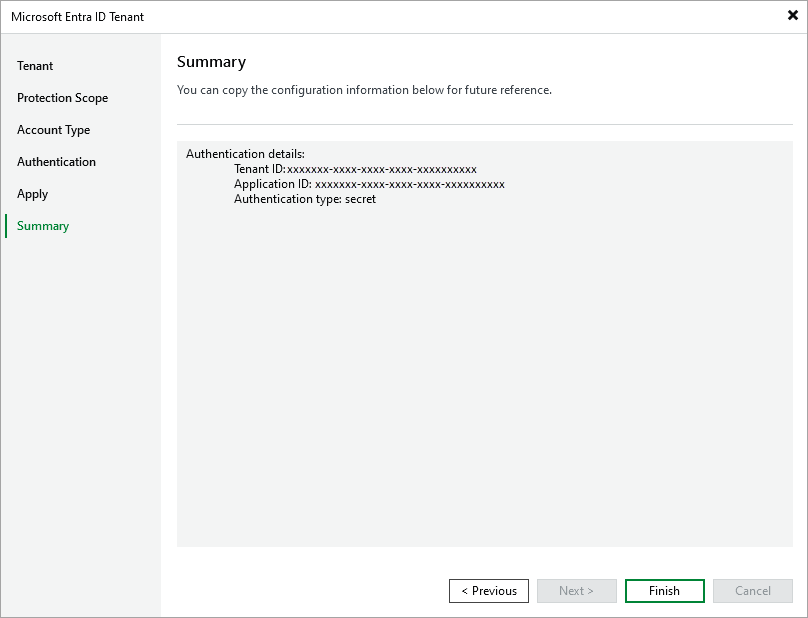Viewport: 808px width, 618px height.
Task: Open the Protection Scope wizard step
Action: point(62,98)
